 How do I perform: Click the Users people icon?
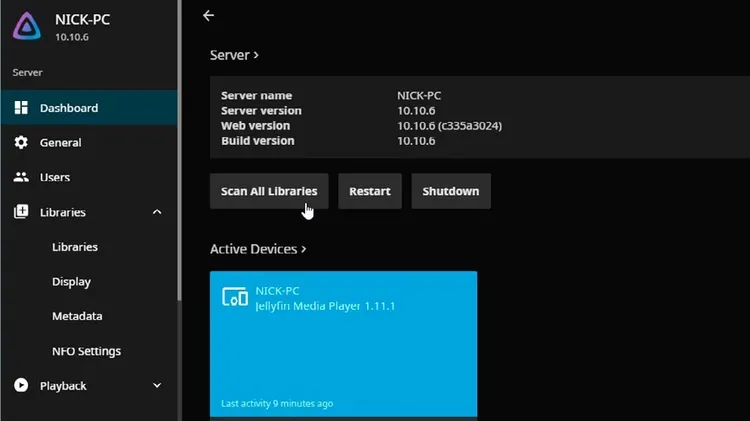click(x=21, y=177)
